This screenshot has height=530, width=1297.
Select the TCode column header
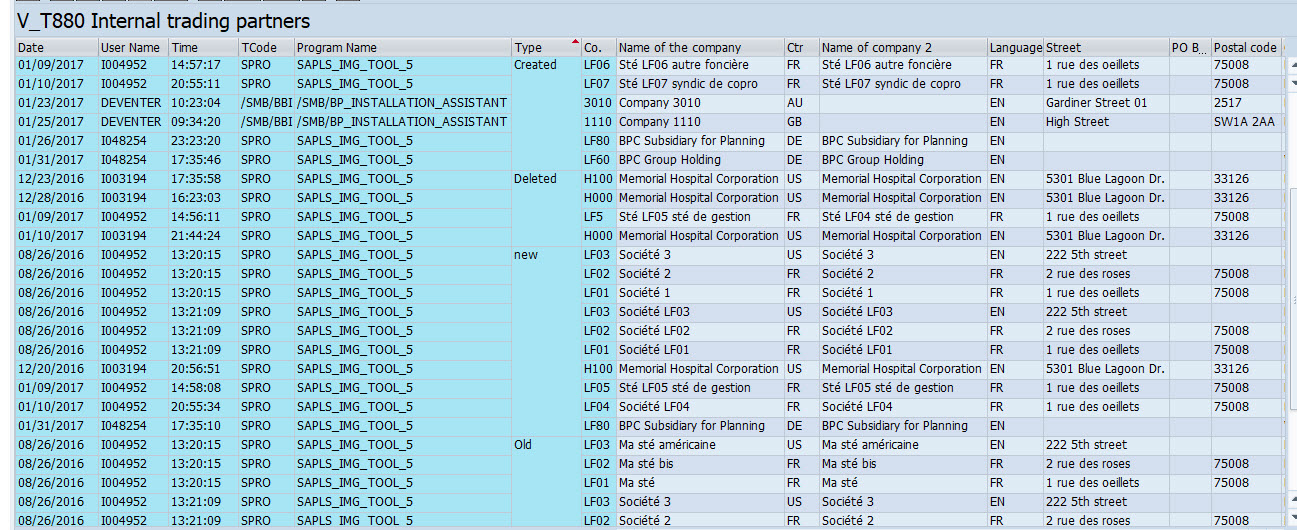(266, 47)
